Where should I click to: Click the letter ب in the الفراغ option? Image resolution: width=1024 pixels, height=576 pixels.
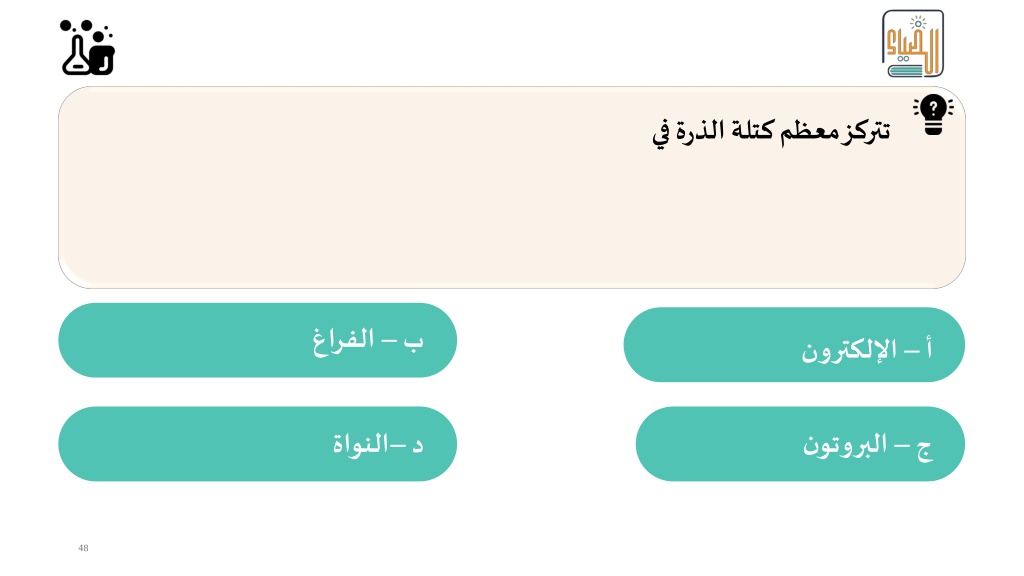tap(413, 343)
